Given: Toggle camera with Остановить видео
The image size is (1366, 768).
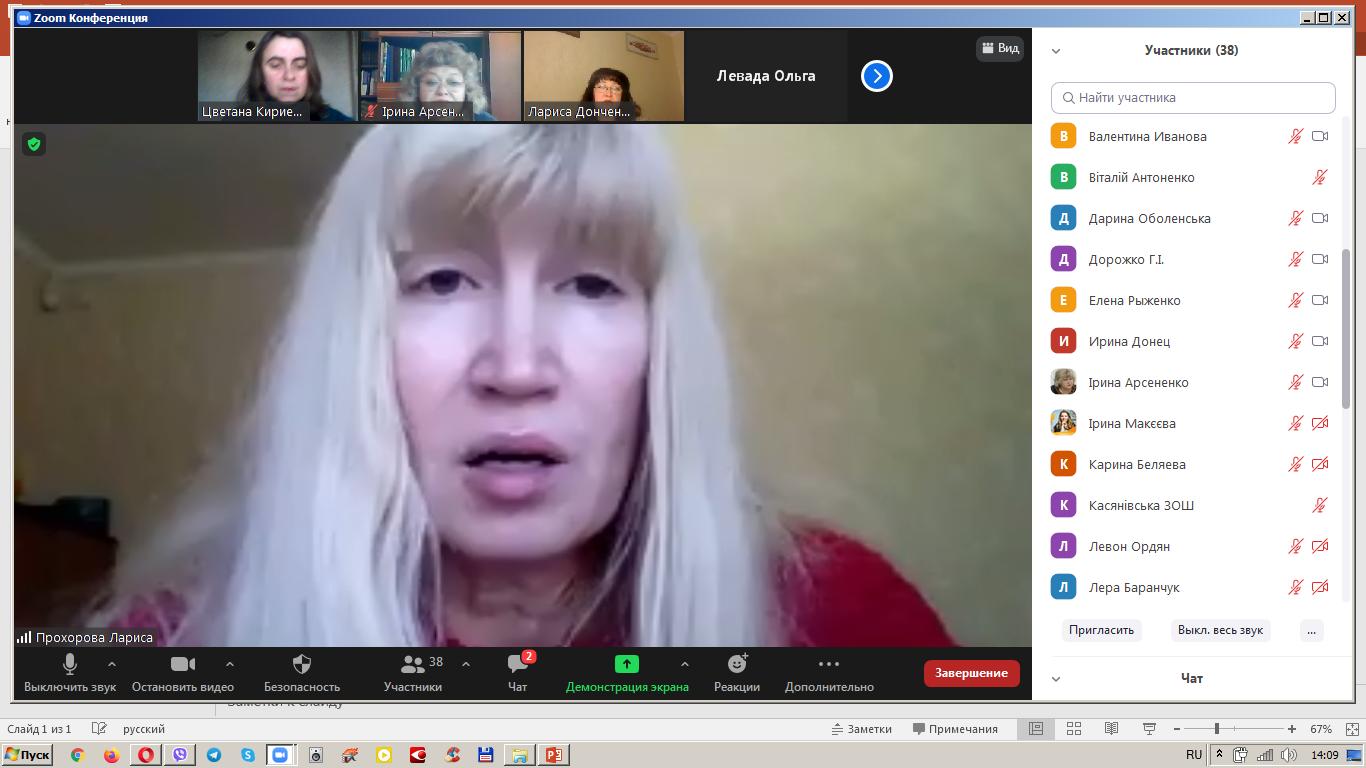Looking at the screenshot, I should click(182, 664).
